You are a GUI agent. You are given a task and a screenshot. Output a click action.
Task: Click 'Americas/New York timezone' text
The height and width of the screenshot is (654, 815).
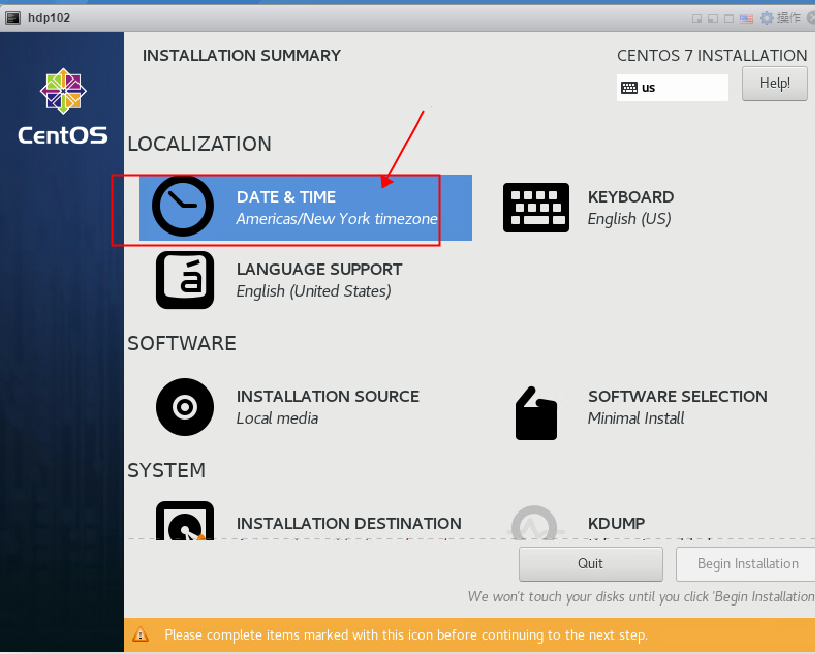point(337,218)
